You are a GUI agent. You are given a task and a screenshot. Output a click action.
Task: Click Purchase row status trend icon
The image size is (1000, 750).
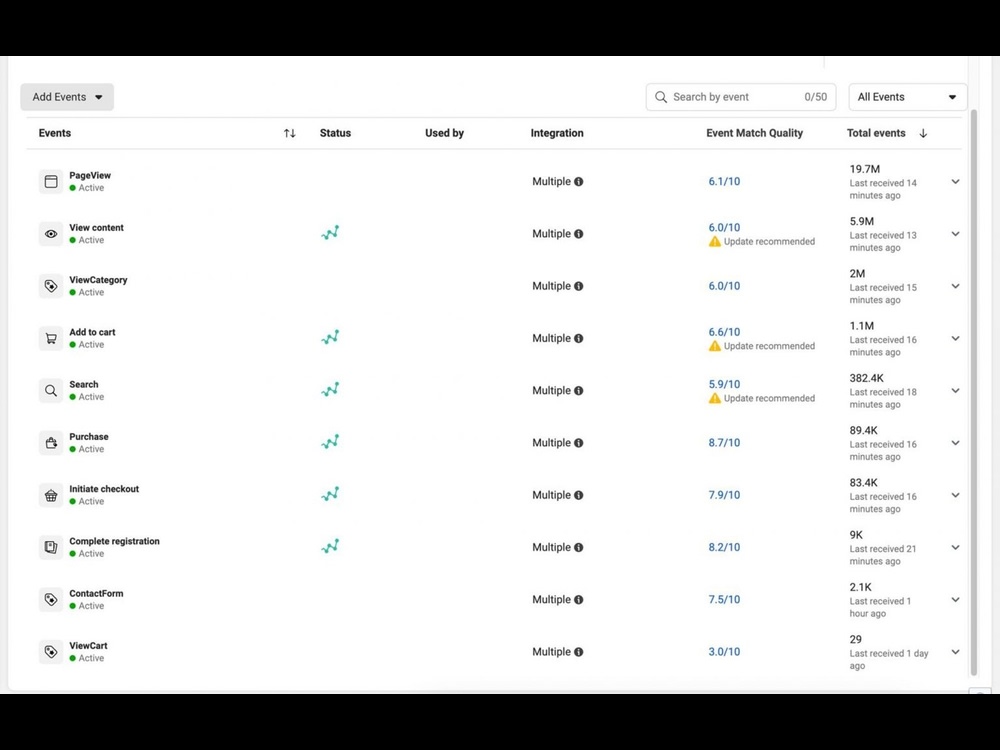(x=330, y=442)
